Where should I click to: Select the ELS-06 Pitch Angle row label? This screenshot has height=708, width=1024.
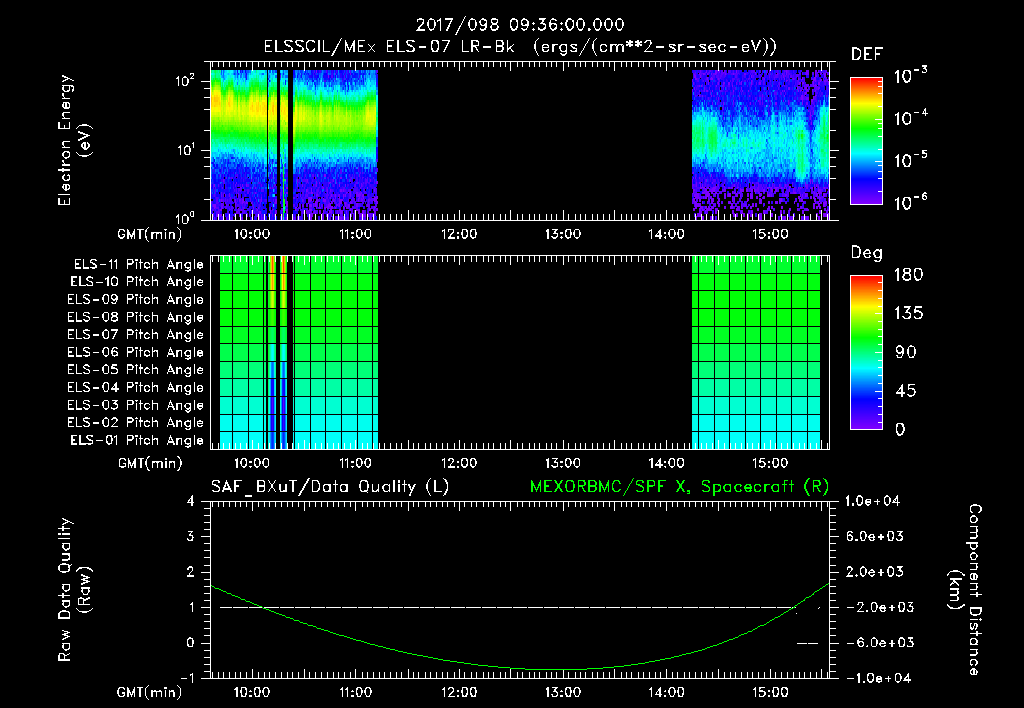(135, 353)
